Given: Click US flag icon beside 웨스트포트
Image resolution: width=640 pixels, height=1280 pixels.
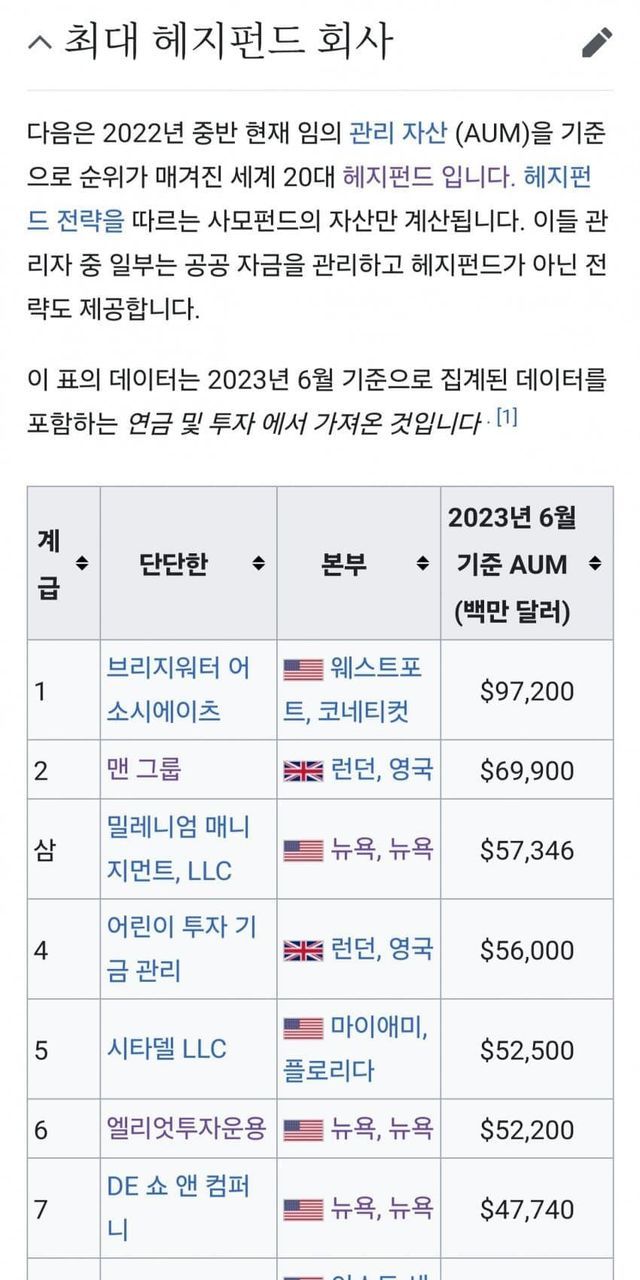Looking at the screenshot, I should coord(303,669).
